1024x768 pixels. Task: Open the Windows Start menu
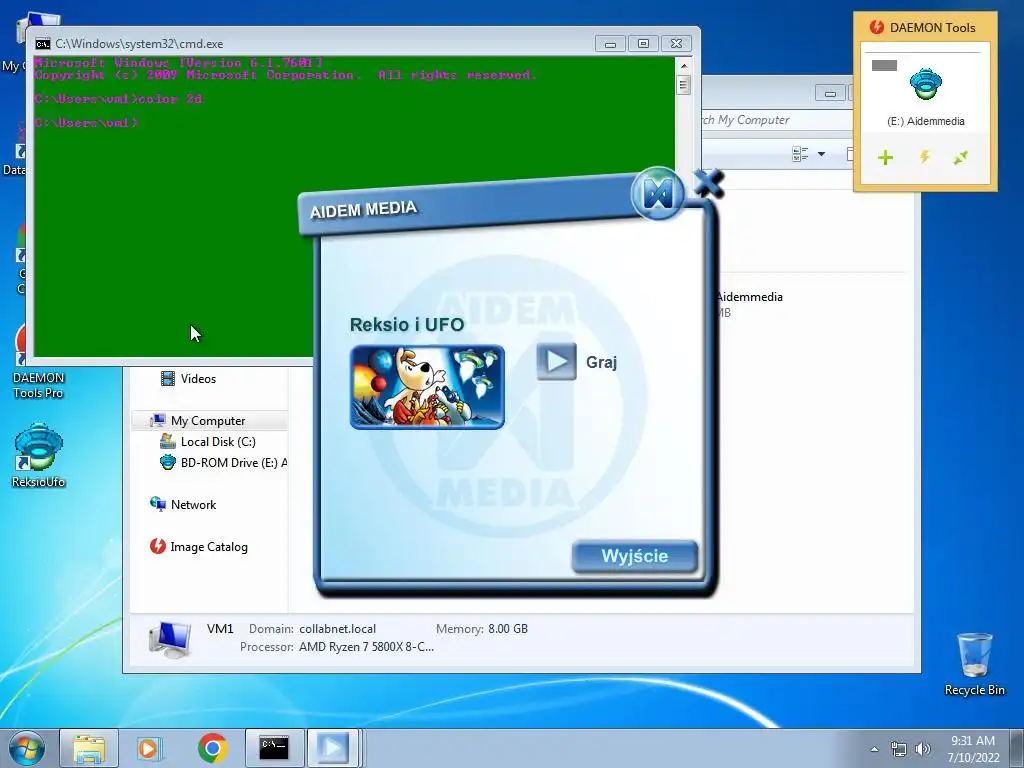pyautogui.click(x=27, y=748)
